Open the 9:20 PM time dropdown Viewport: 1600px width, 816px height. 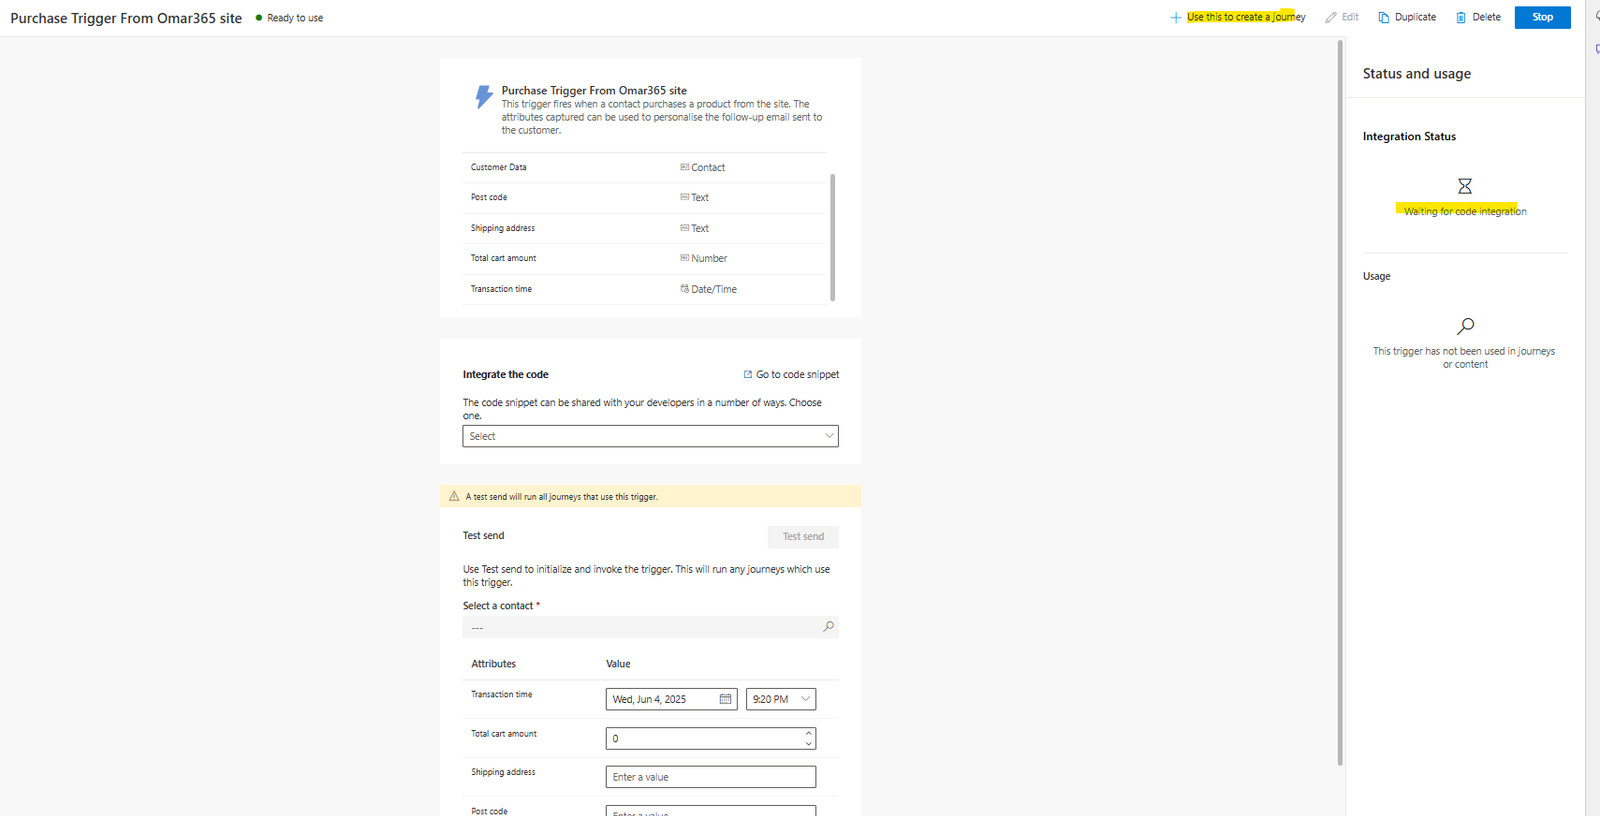tap(780, 699)
